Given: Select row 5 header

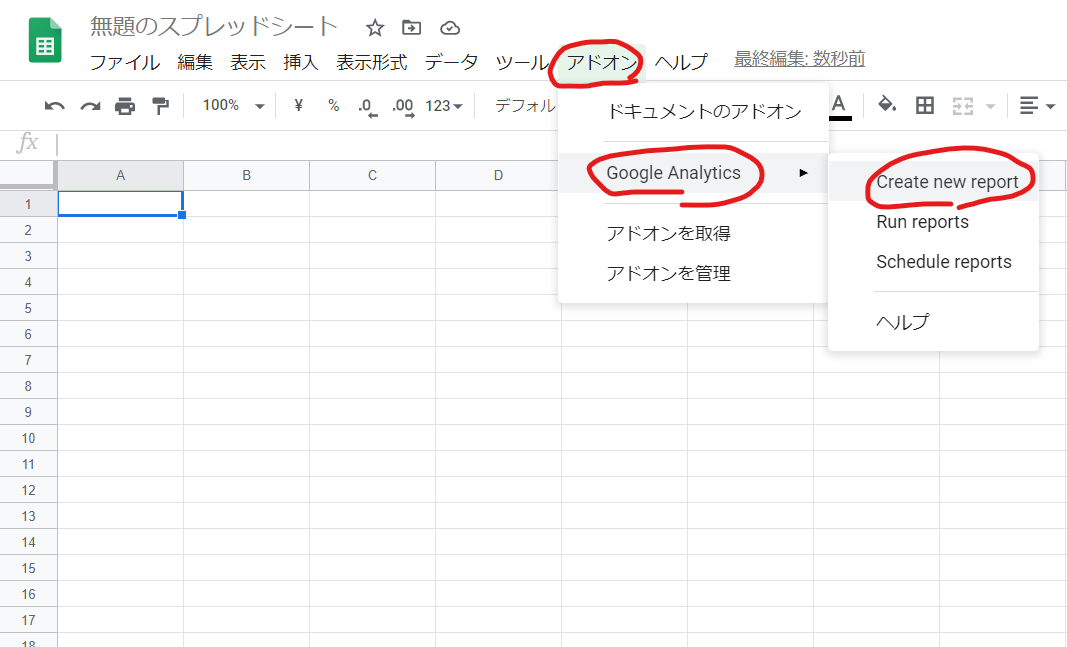Looking at the screenshot, I should tap(28, 308).
